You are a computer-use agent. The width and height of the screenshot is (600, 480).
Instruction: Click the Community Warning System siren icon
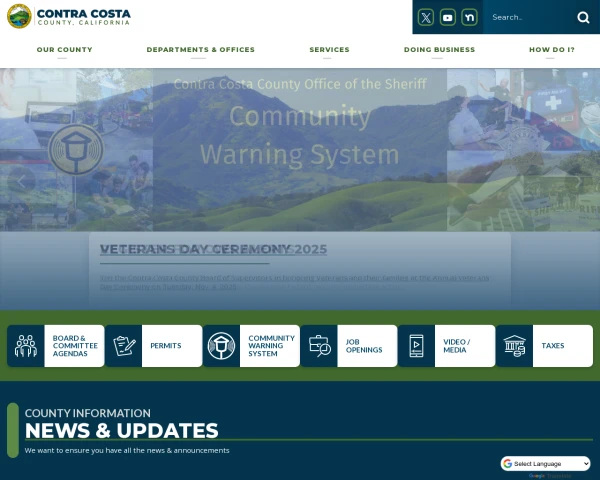tap(221, 346)
